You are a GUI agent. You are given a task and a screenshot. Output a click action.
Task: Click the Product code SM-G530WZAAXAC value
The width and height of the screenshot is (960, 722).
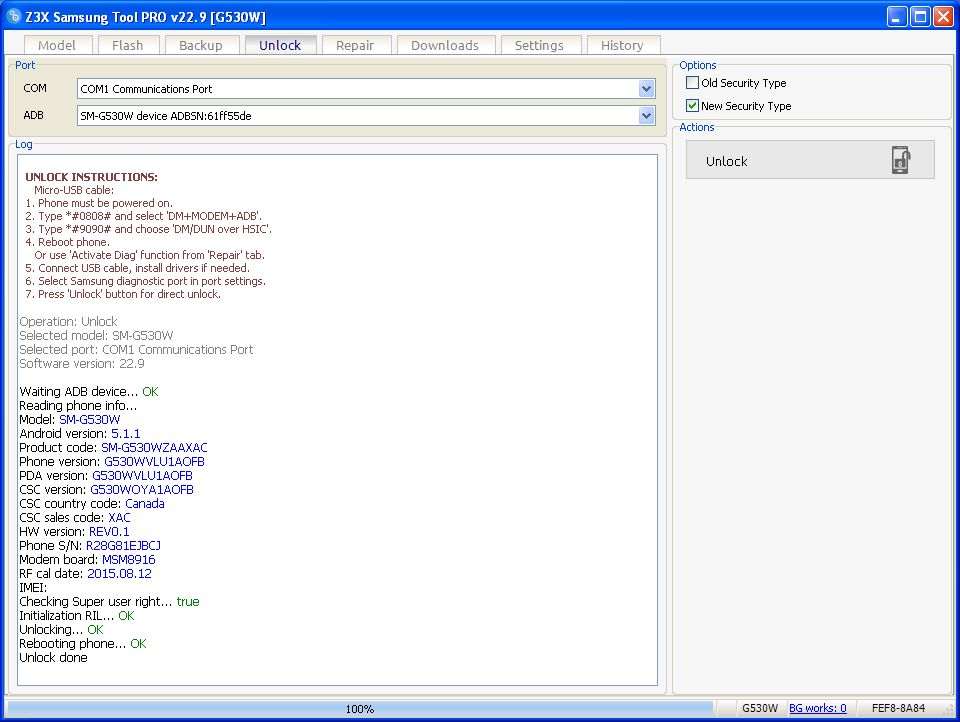click(x=154, y=448)
